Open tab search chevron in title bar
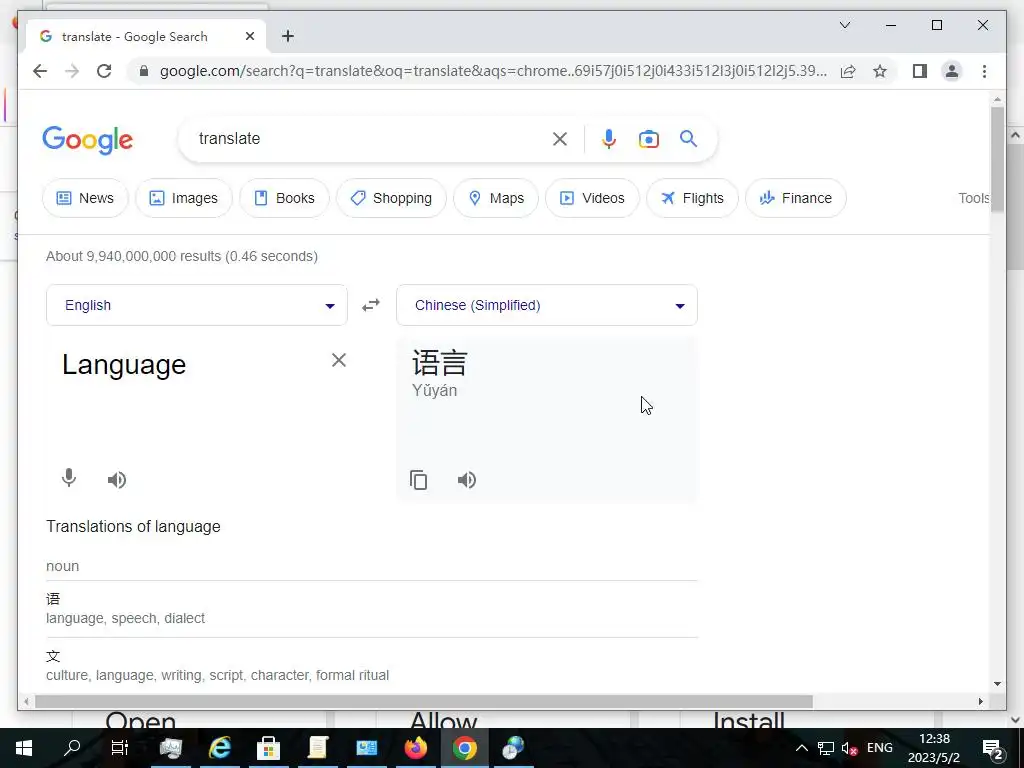The width and height of the screenshot is (1024, 768). pyautogui.click(x=844, y=25)
